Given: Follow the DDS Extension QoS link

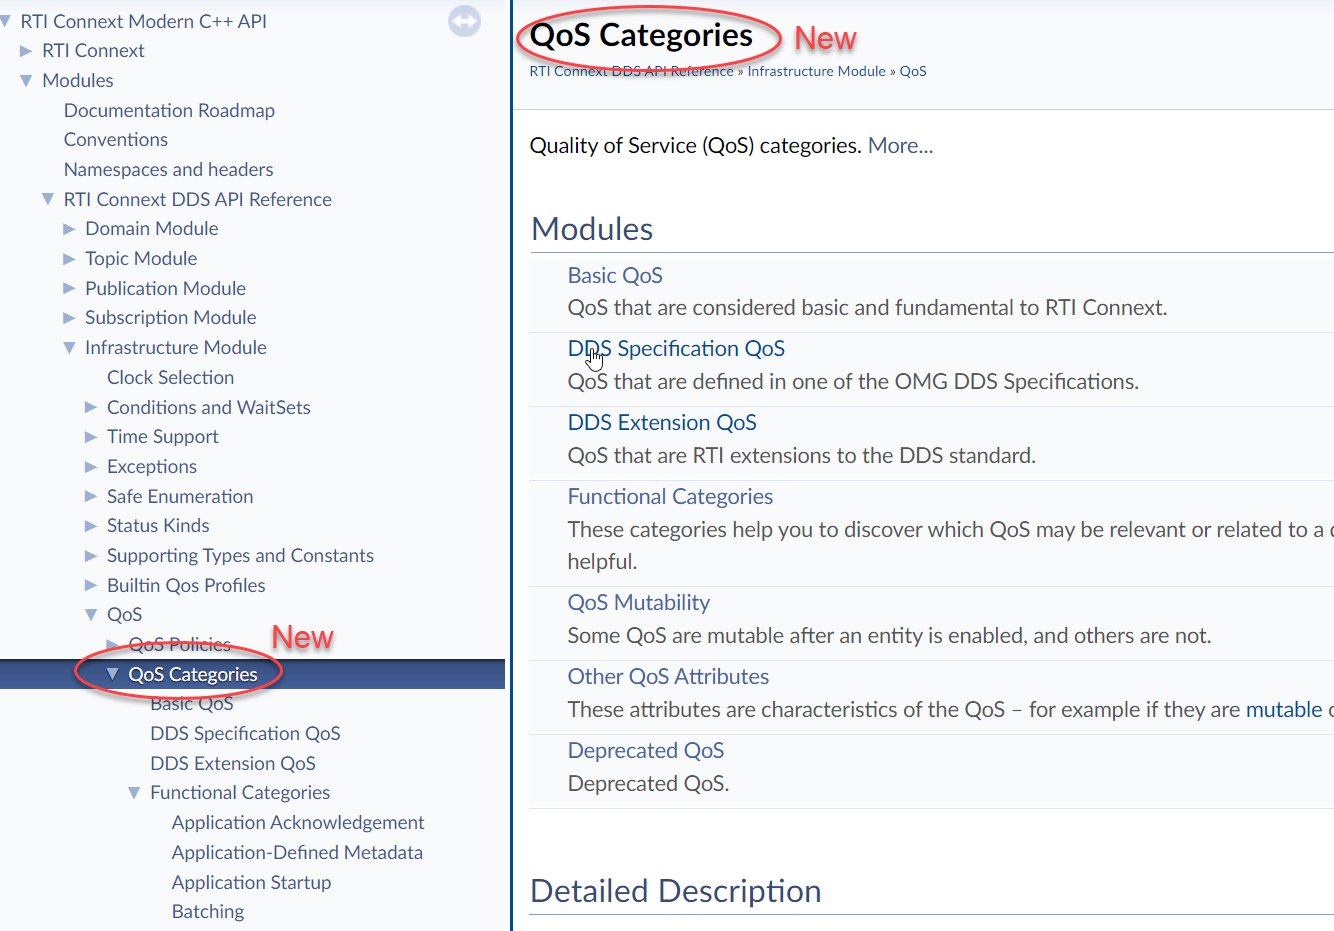Looking at the screenshot, I should pos(662,423).
